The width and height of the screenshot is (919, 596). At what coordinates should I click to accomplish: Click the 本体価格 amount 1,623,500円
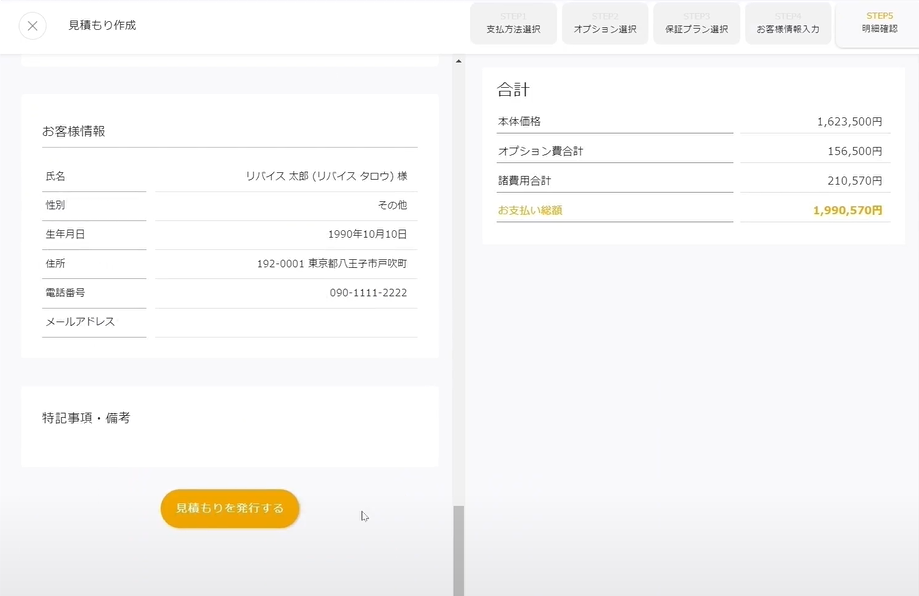click(849, 122)
